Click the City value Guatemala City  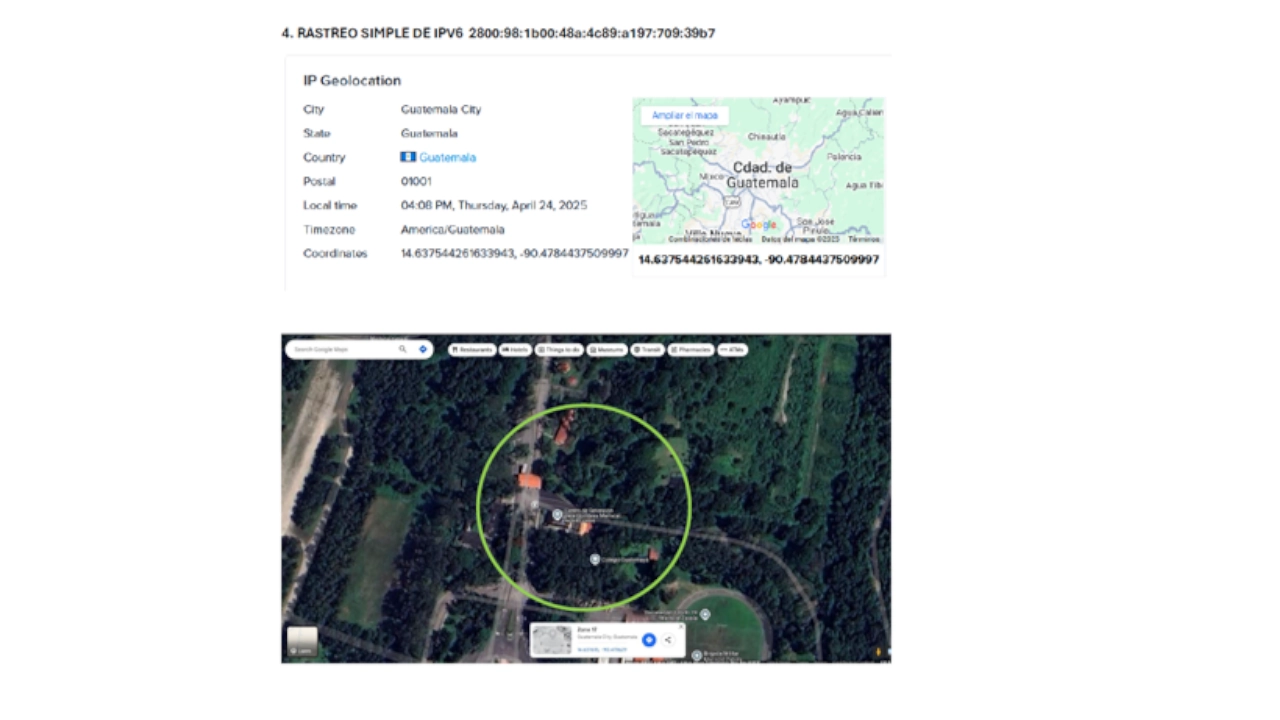coord(441,109)
